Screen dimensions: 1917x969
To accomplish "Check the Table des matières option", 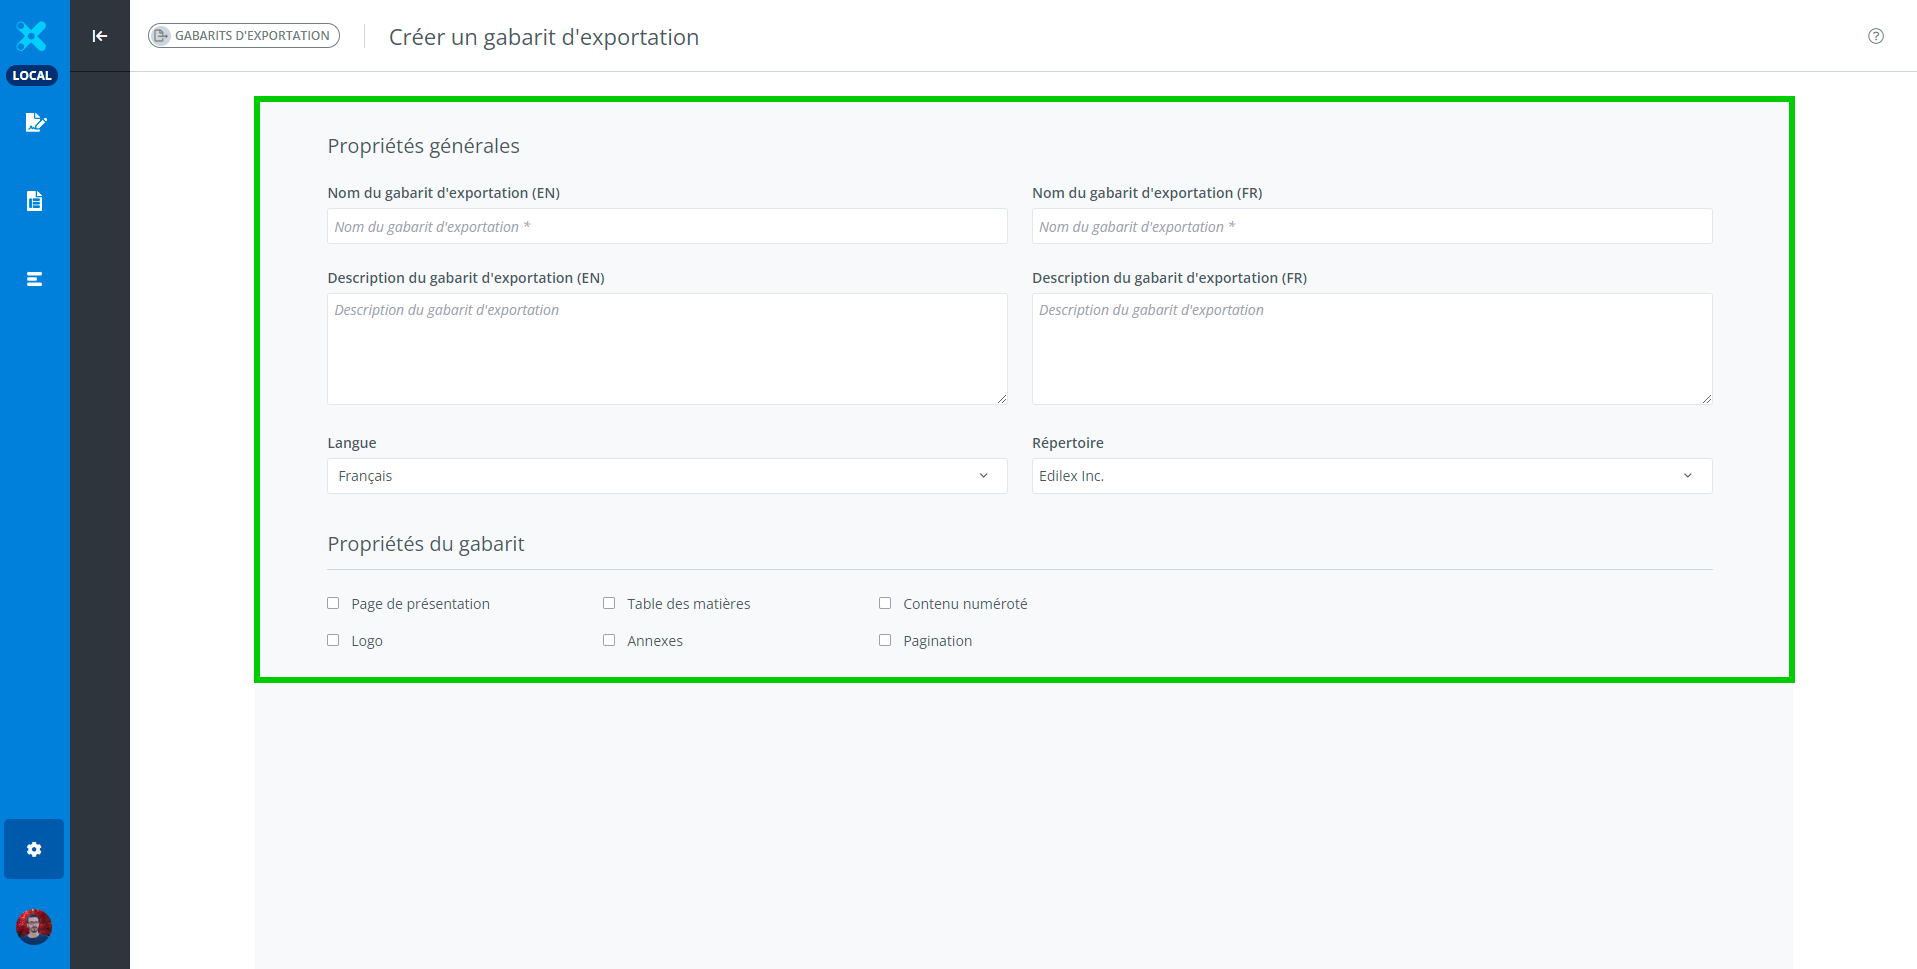I will pyautogui.click(x=609, y=603).
